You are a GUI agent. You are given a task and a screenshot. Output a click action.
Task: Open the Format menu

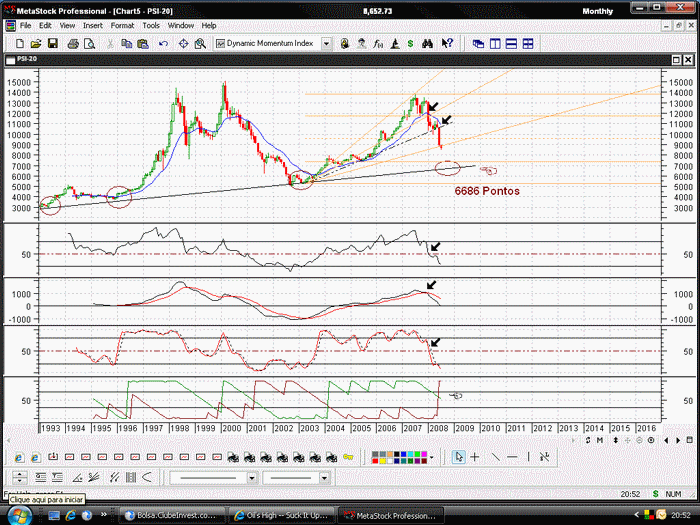click(122, 25)
